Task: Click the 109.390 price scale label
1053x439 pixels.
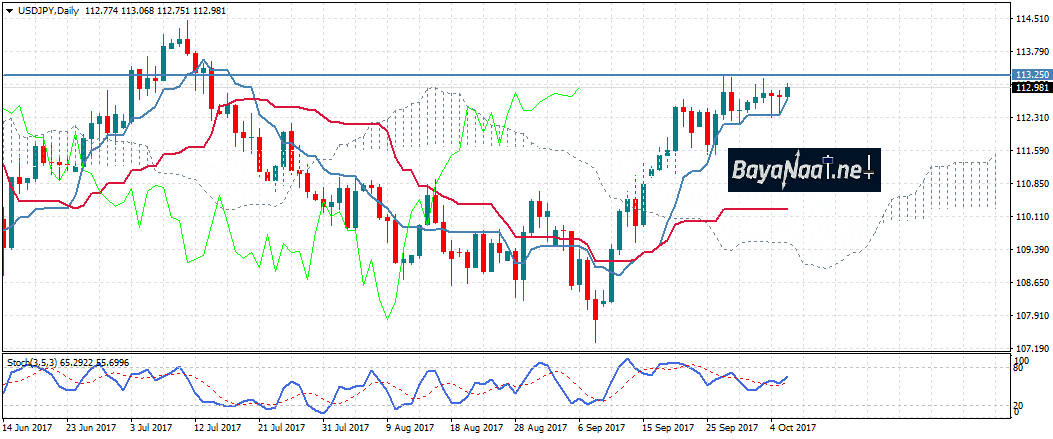Action: click(x=1030, y=250)
